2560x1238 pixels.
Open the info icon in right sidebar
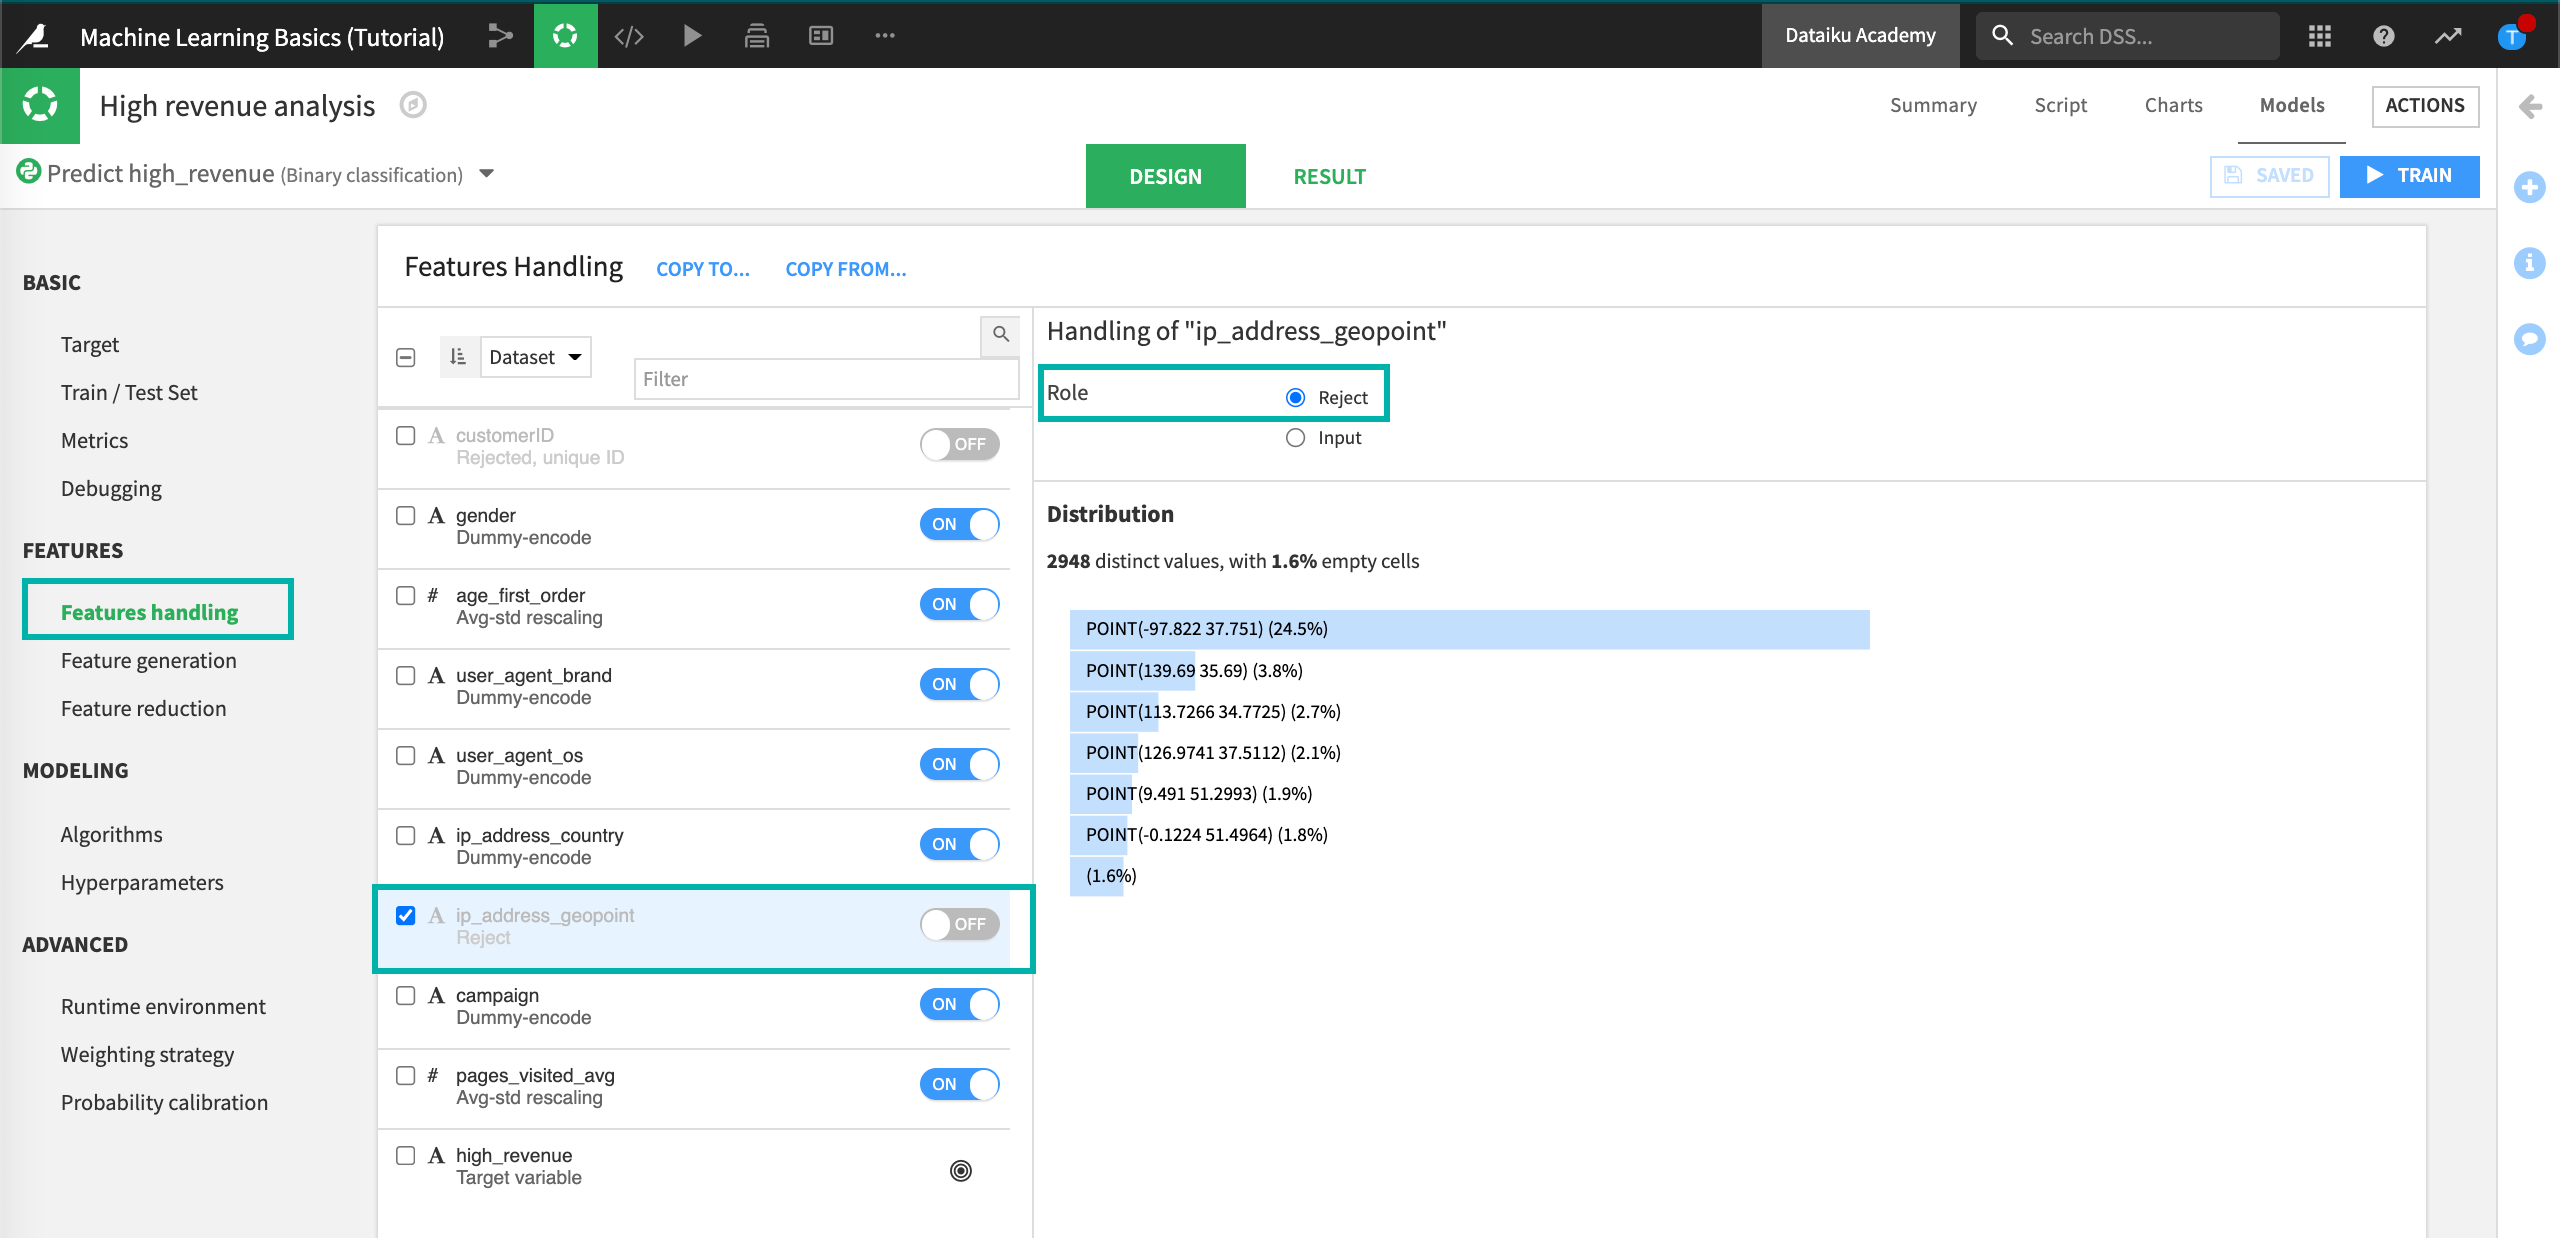(2530, 263)
